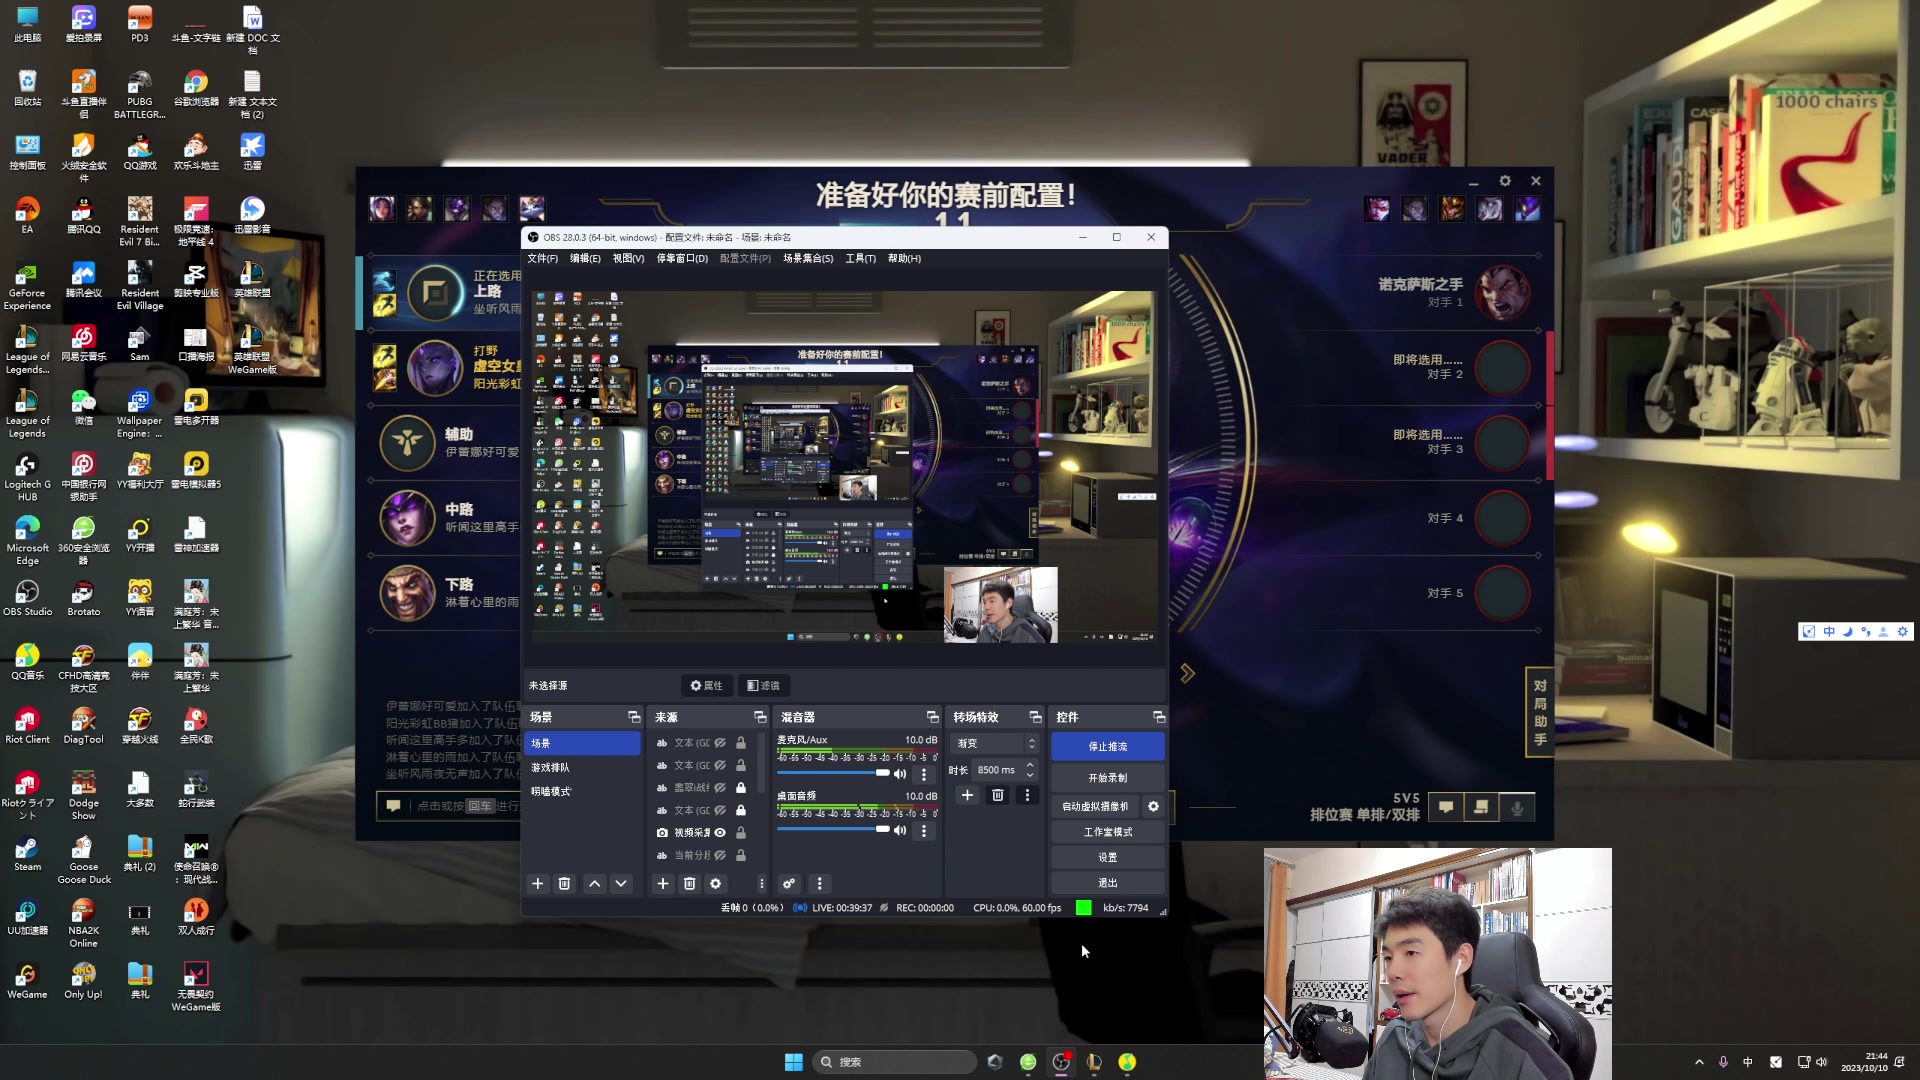
Task: Open the 视图(V) menu in OBS
Action: click(x=628, y=259)
